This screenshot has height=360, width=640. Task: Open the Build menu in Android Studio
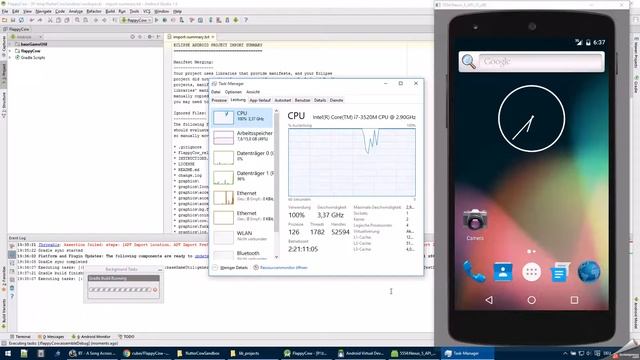[110, 11]
